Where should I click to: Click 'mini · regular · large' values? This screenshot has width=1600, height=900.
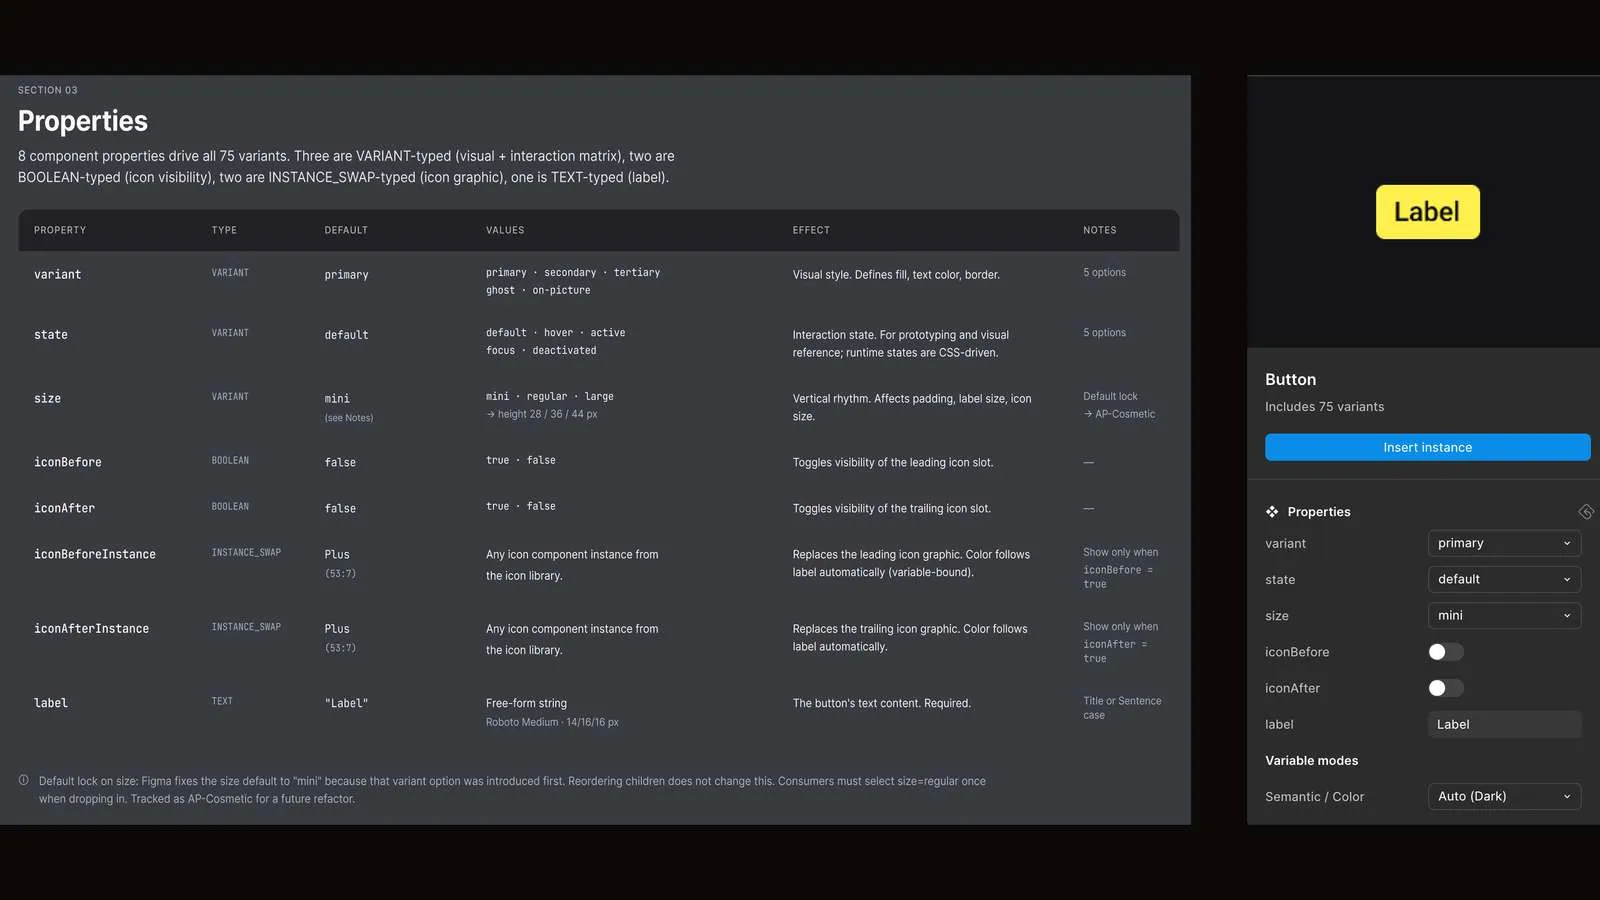[x=550, y=397]
